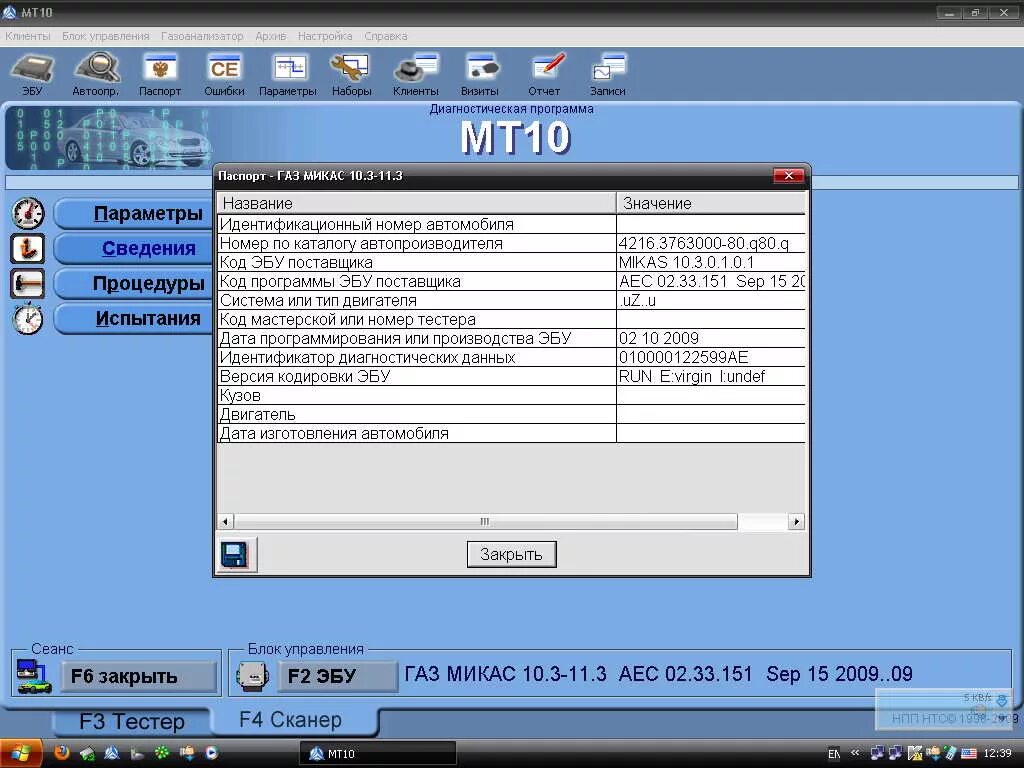The width and height of the screenshot is (1024, 768).
Task: Open the Архив menu
Action: point(270,36)
